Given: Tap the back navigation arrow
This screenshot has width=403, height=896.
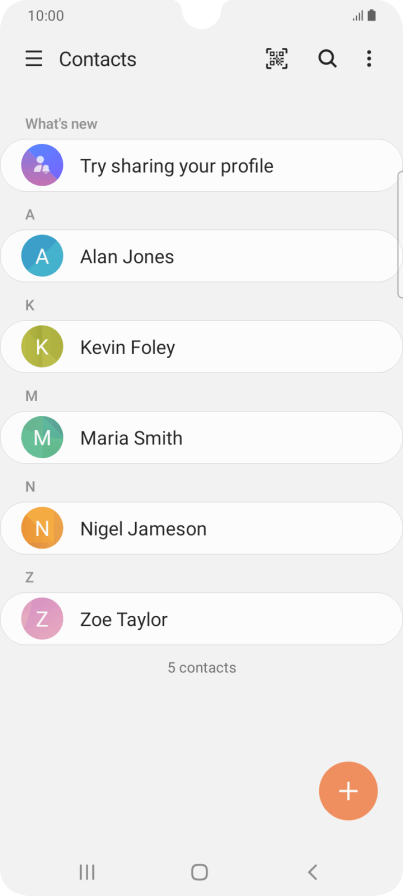Looking at the screenshot, I should (x=312, y=872).
